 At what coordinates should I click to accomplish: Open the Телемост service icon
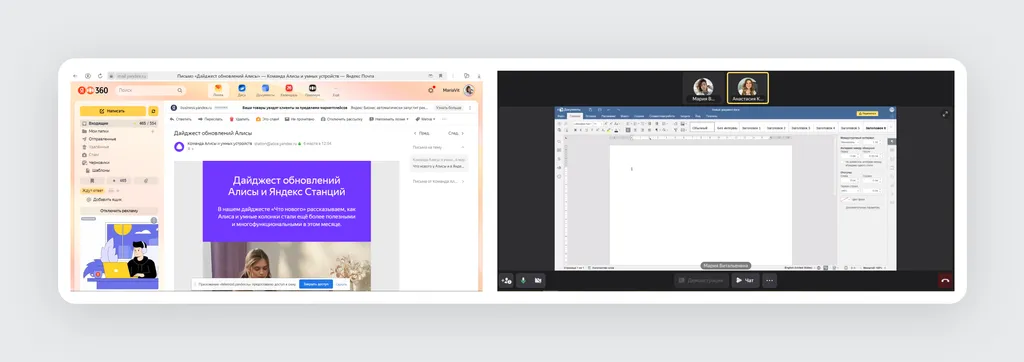pos(312,90)
